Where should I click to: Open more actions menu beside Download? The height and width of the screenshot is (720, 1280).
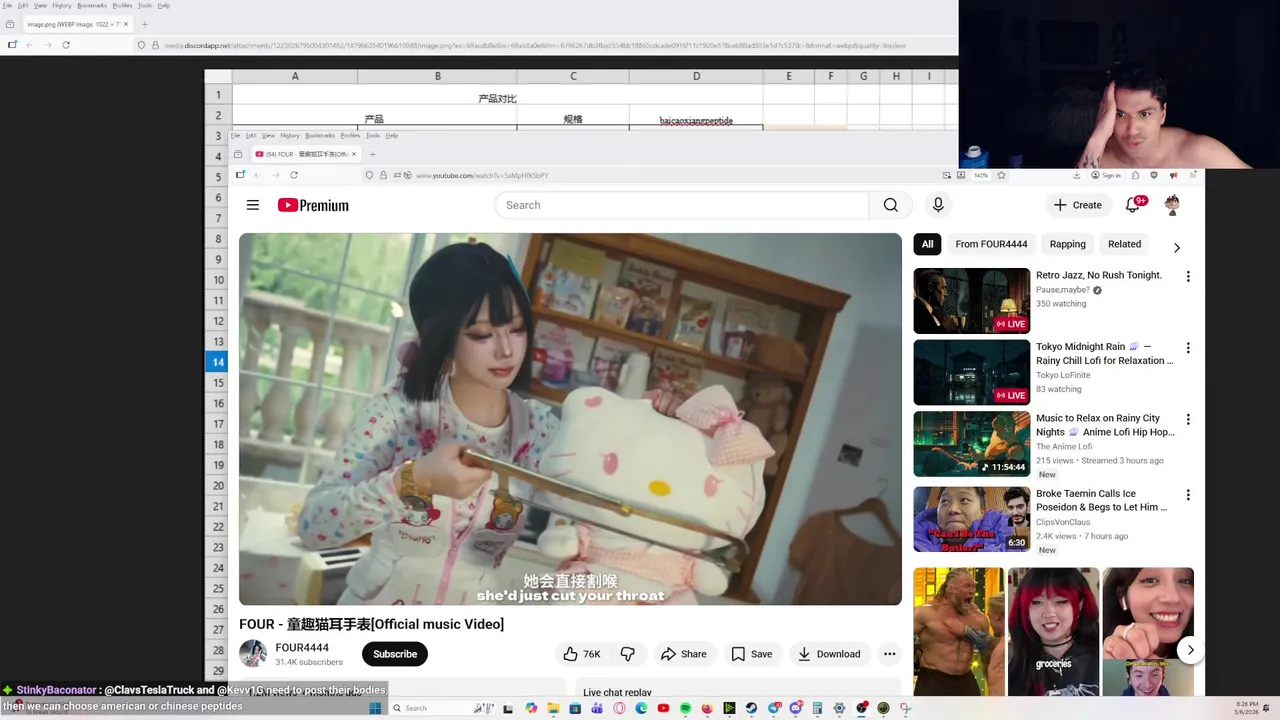click(x=889, y=654)
